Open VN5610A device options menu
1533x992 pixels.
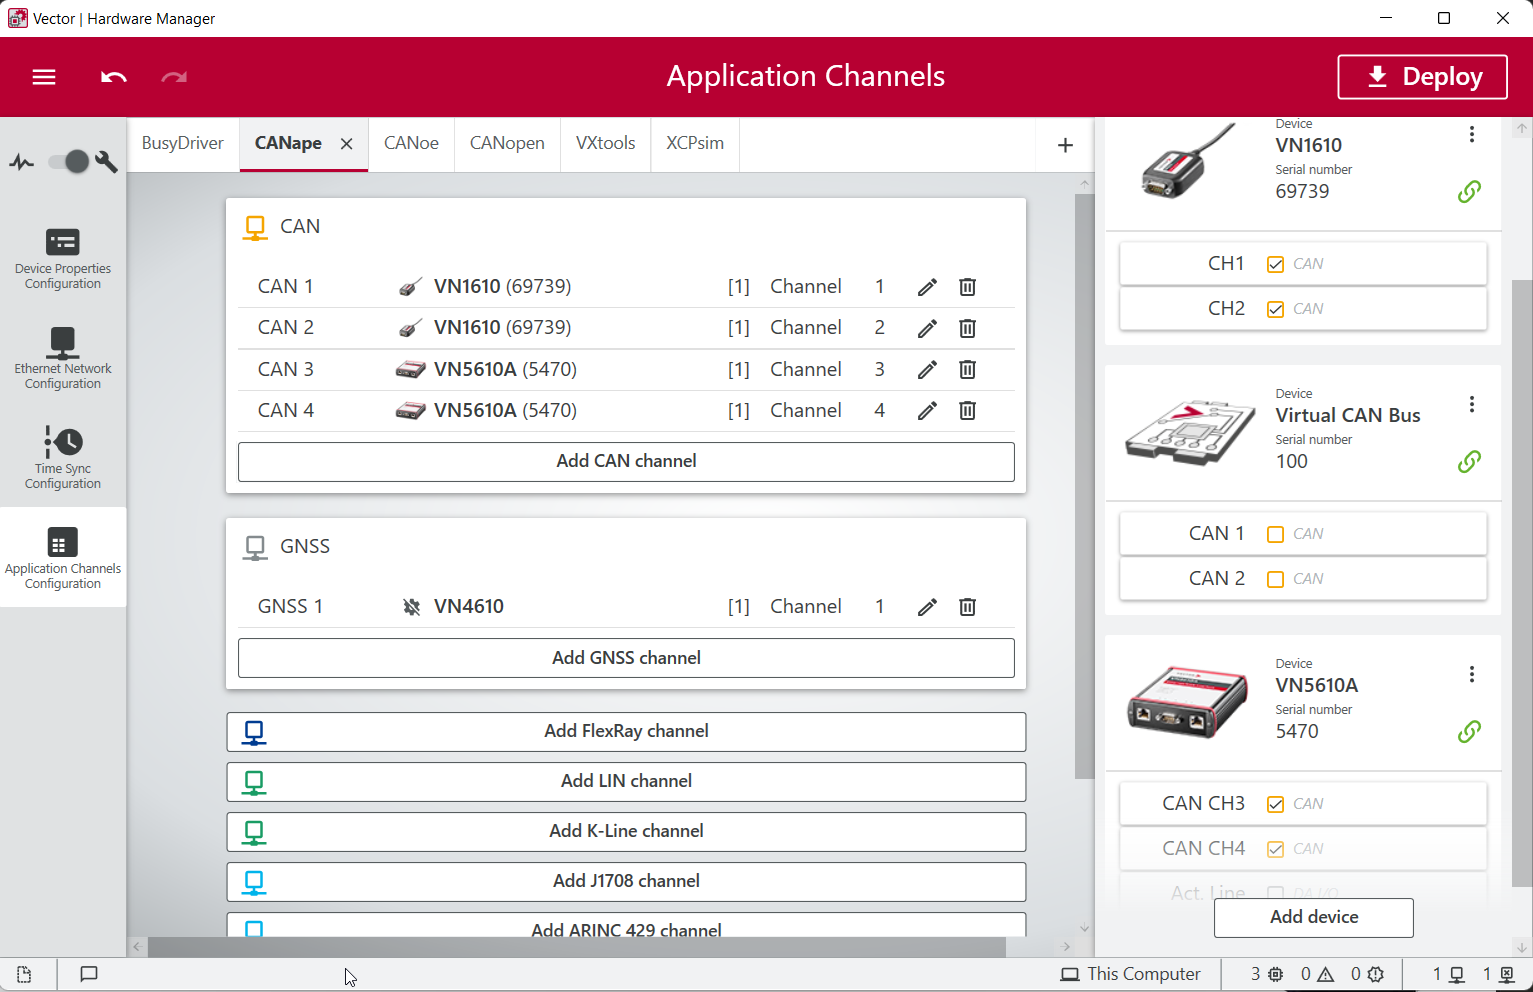[x=1471, y=674]
